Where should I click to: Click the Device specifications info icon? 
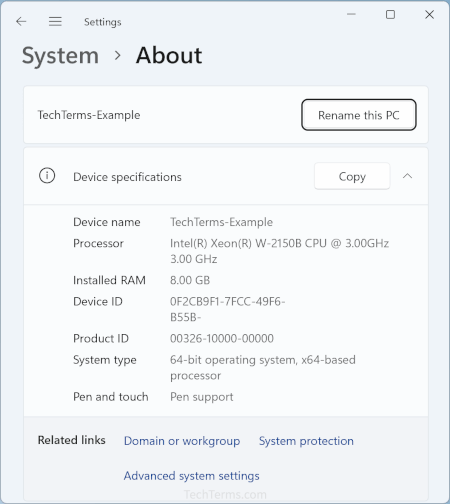47,176
